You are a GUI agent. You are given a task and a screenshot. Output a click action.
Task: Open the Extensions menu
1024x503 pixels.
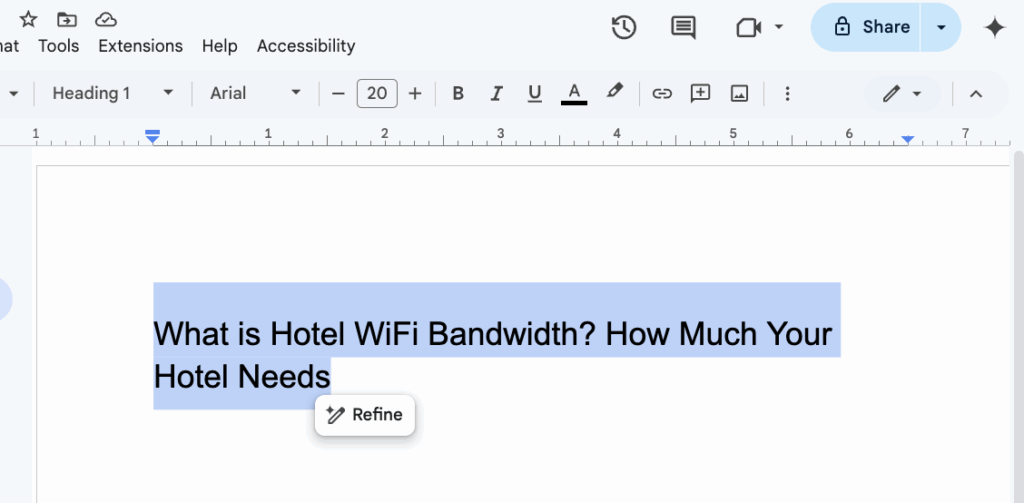140,46
